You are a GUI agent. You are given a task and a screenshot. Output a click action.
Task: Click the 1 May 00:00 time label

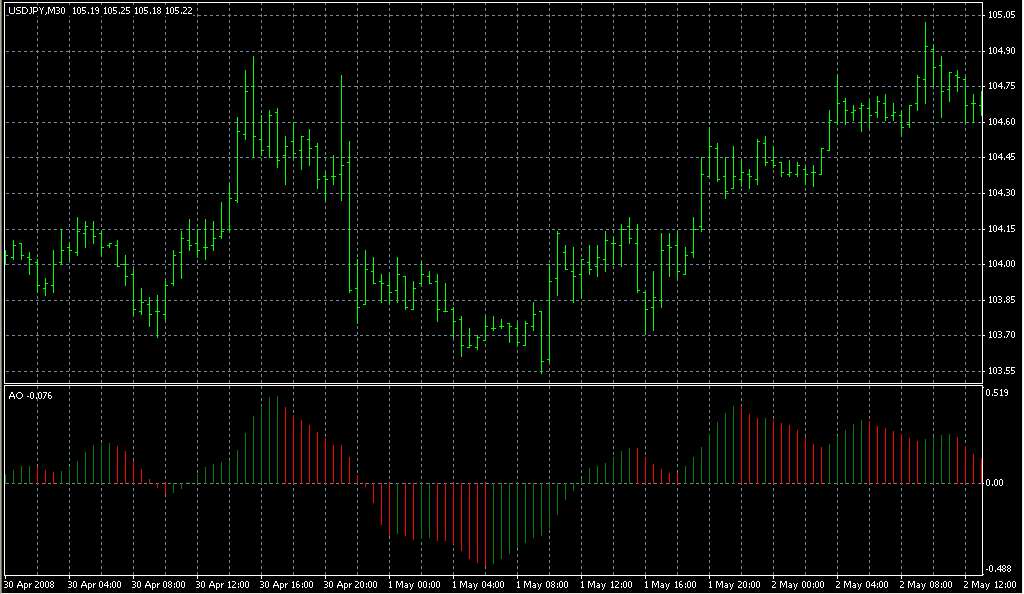coord(414,585)
